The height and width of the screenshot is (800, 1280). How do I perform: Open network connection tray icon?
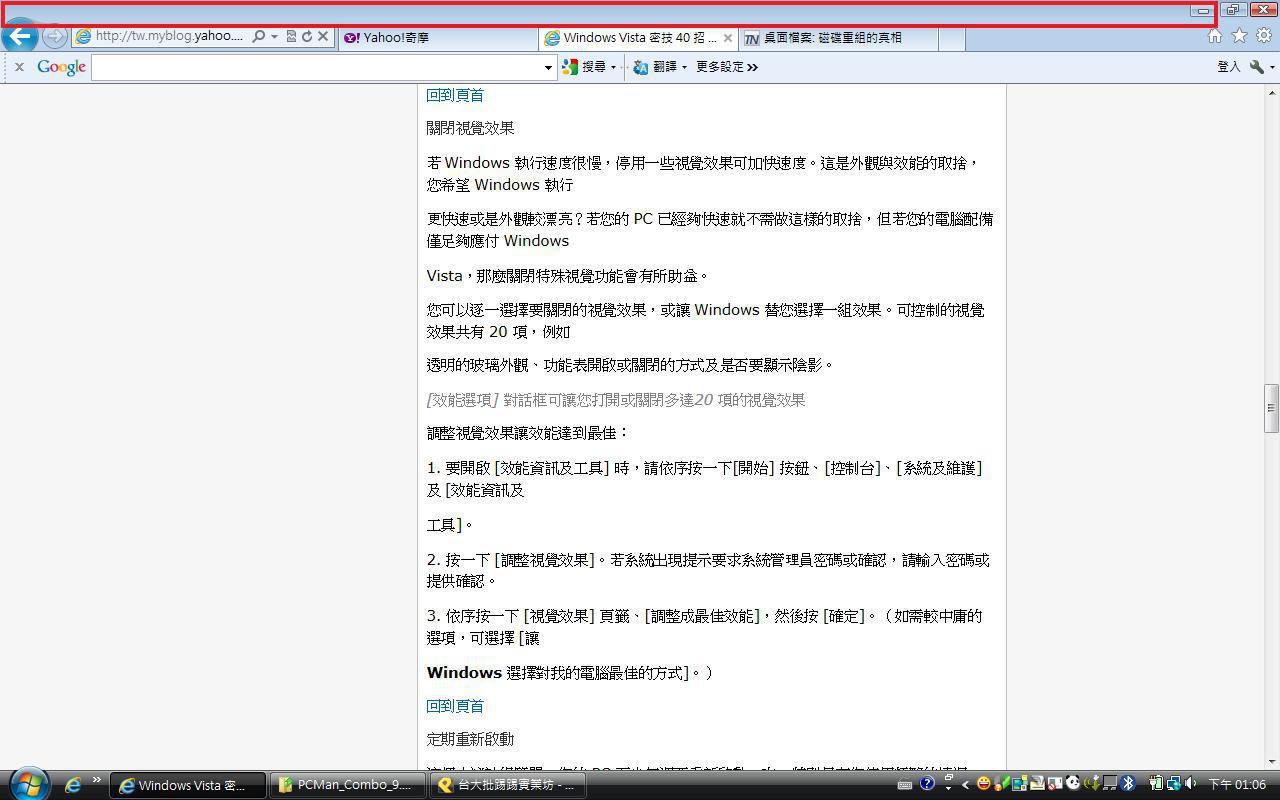(x=1172, y=784)
